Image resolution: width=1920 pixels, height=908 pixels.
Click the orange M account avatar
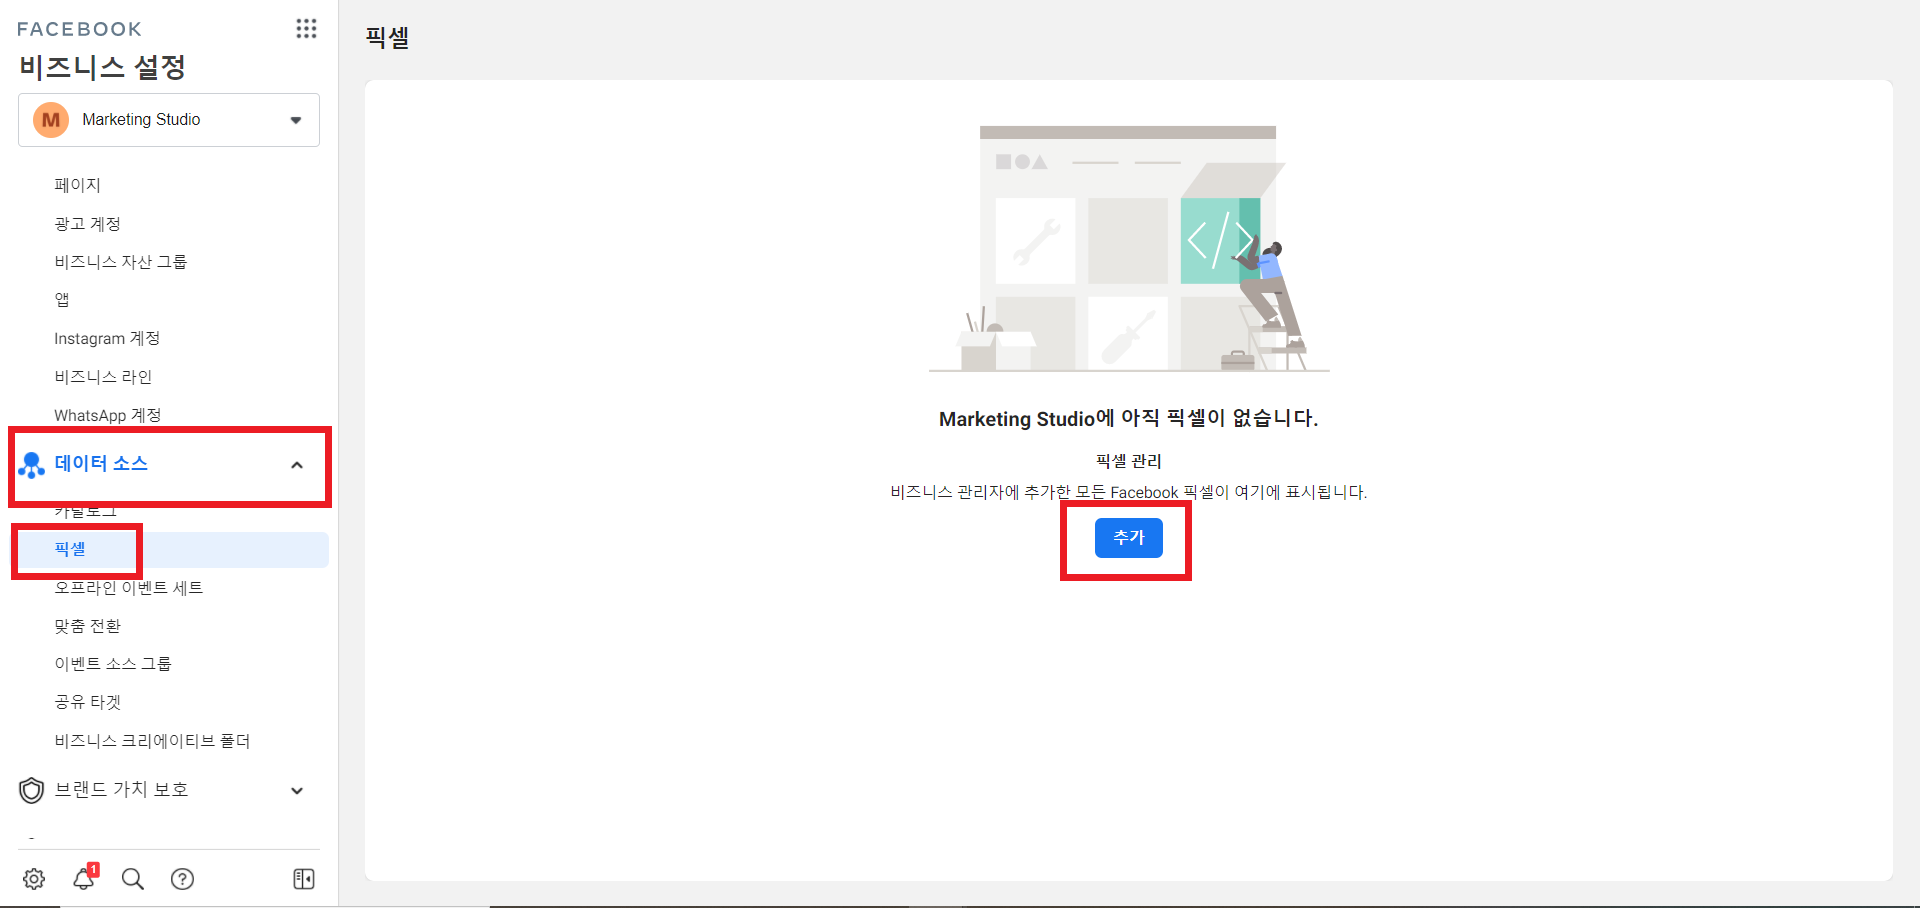point(51,120)
